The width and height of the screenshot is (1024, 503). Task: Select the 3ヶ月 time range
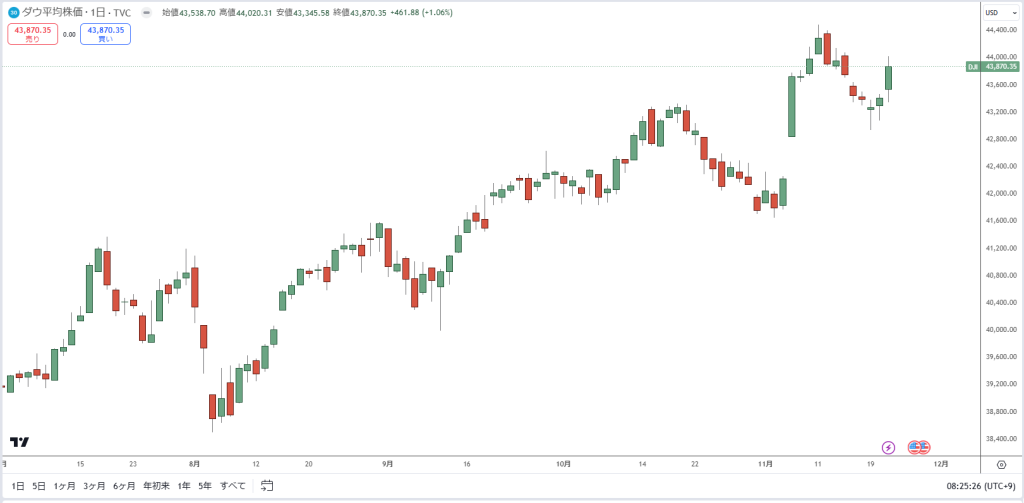tap(94, 485)
